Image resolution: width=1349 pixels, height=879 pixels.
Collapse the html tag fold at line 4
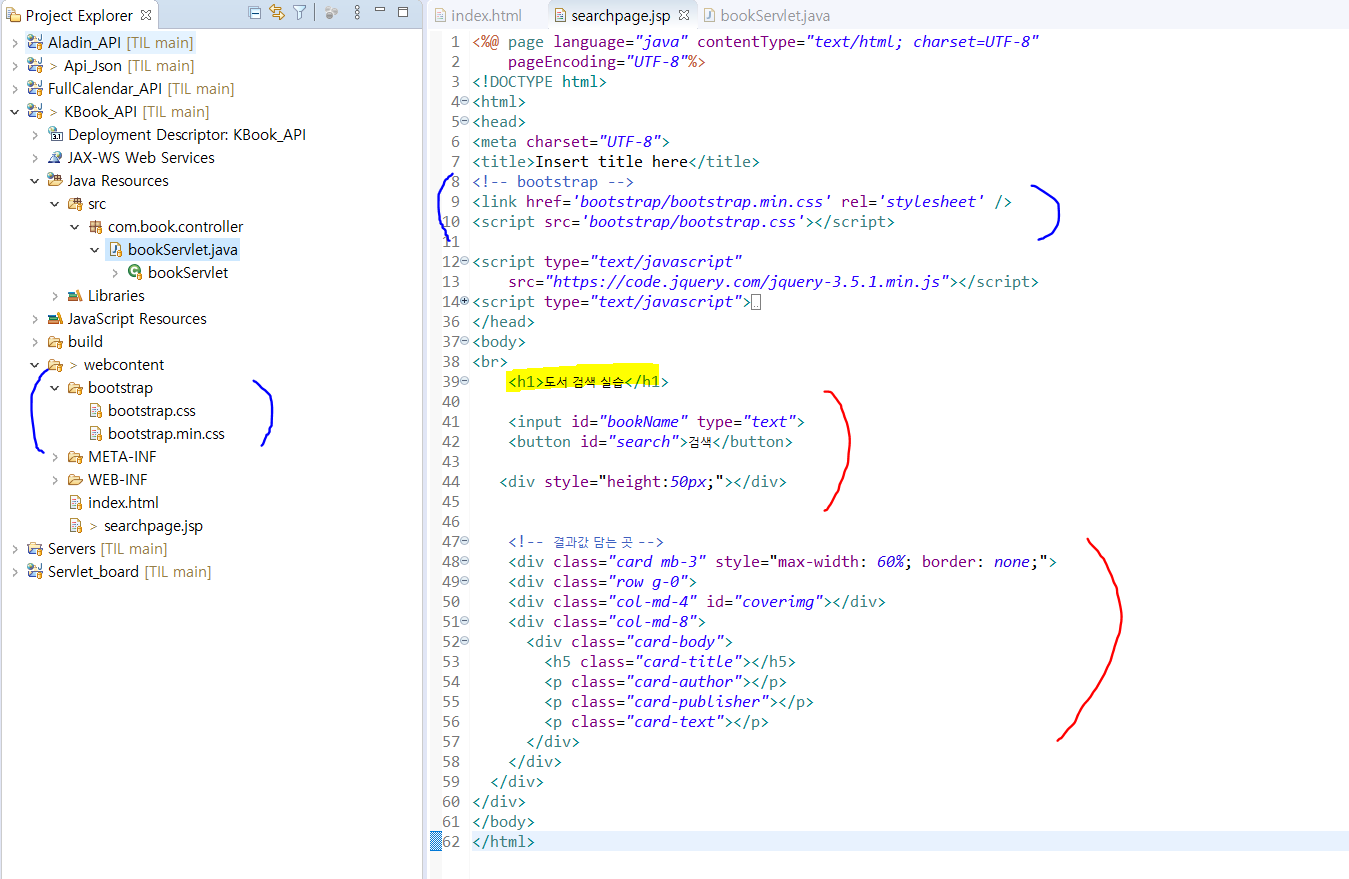[465, 102]
